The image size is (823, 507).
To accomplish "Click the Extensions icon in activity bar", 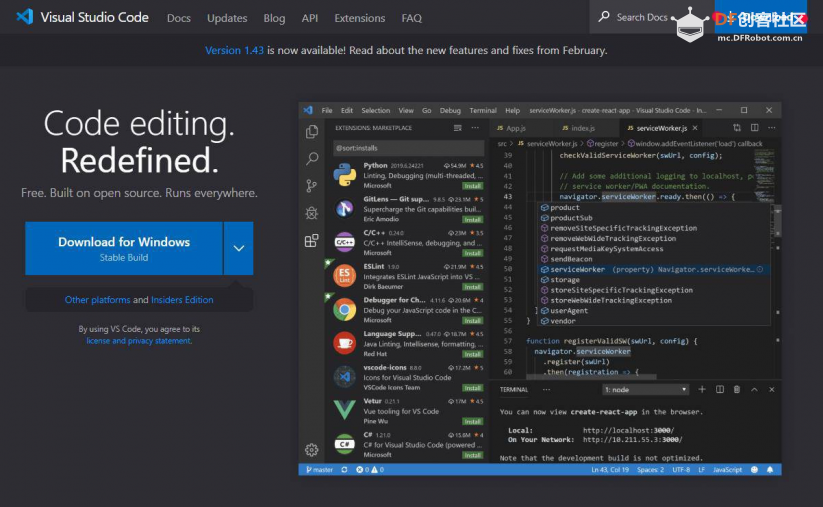I will [x=312, y=240].
